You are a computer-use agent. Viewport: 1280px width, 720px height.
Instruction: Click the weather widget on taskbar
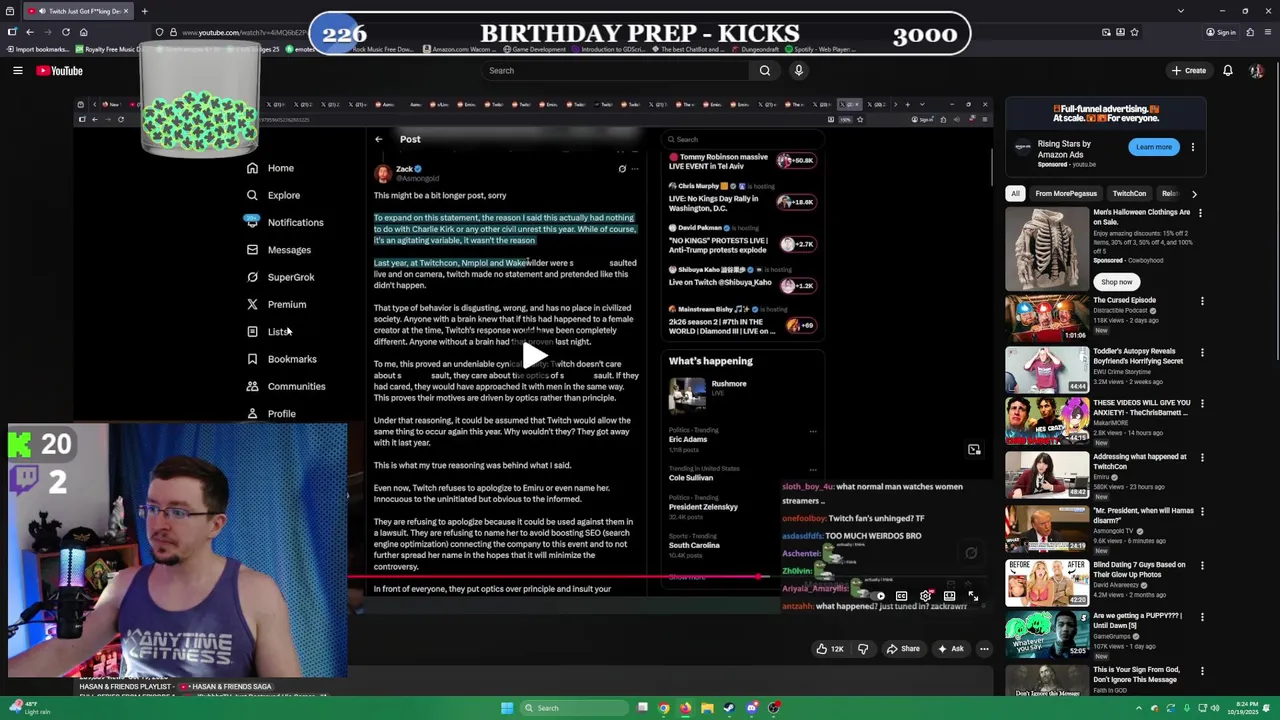tap(30, 708)
